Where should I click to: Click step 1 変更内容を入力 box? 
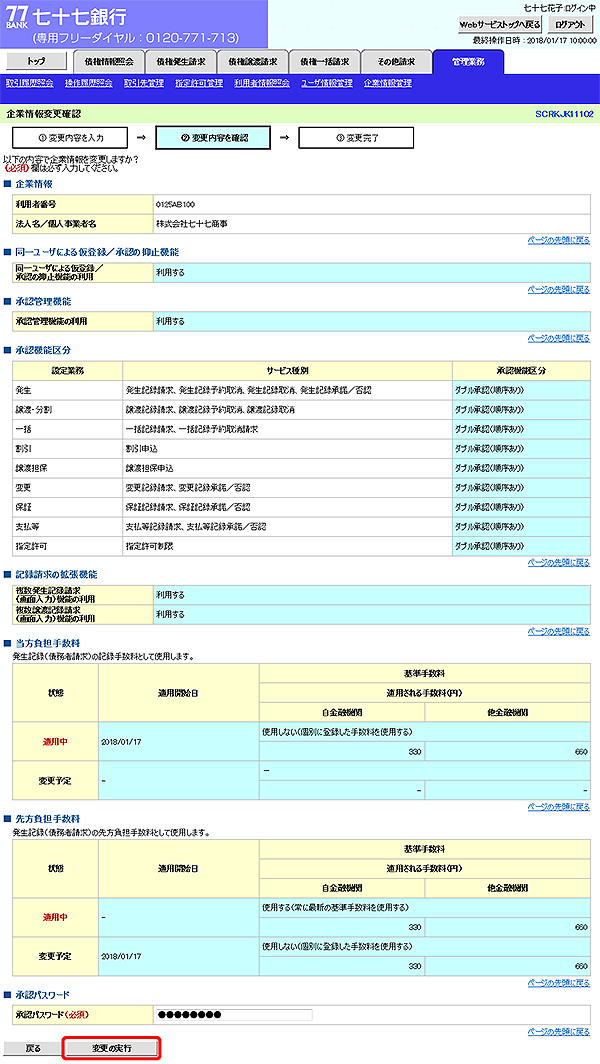pyautogui.click(x=70, y=138)
